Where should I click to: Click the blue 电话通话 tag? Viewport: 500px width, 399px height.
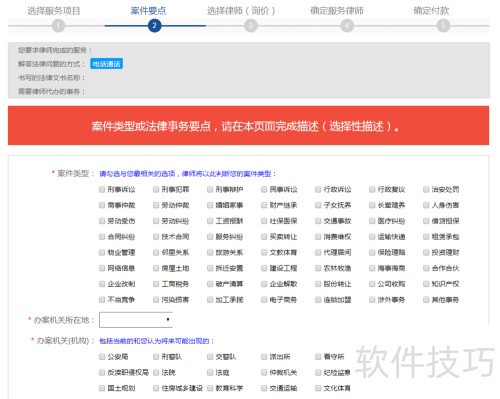tap(107, 64)
